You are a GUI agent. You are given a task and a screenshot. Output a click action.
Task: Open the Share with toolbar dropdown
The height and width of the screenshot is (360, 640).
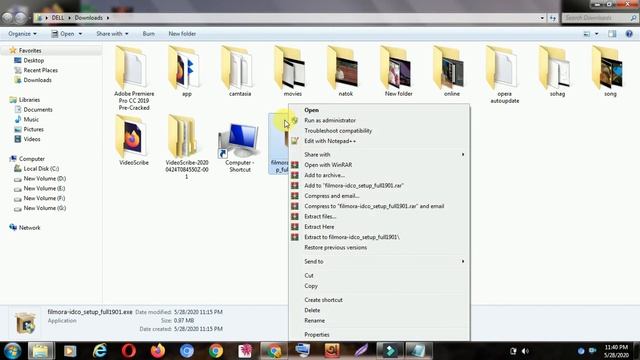(112, 33)
